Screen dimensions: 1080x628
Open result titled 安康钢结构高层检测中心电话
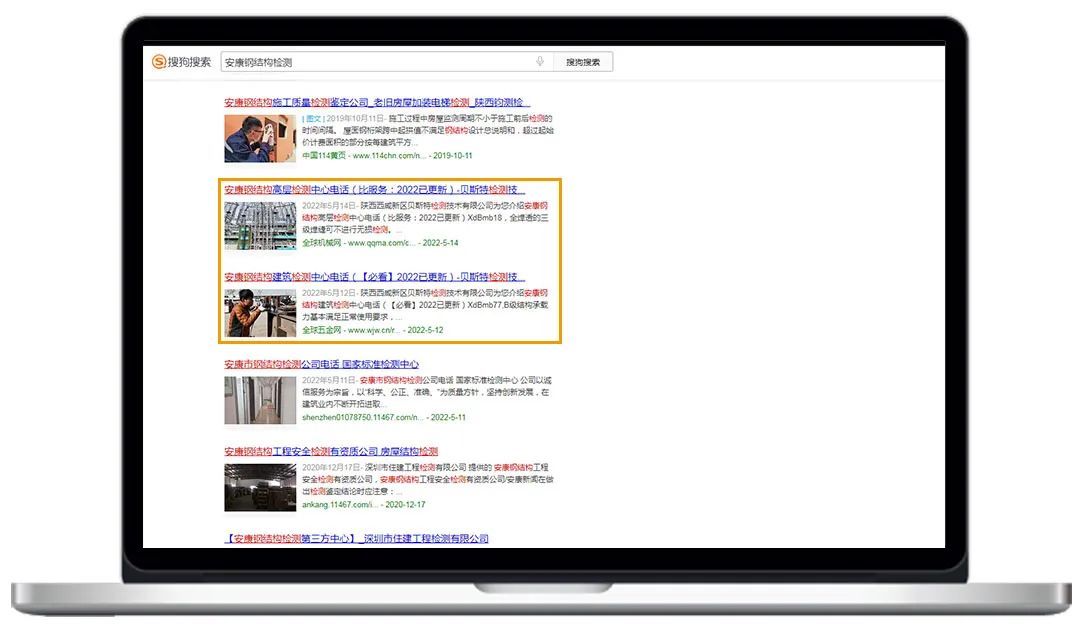[x=374, y=189]
